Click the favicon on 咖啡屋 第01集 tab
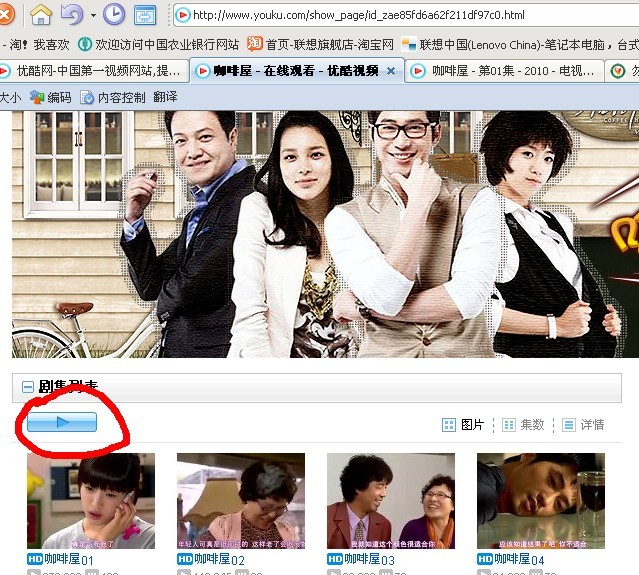The height and width of the screenshot is (575, 639). (x=418, y=72)
